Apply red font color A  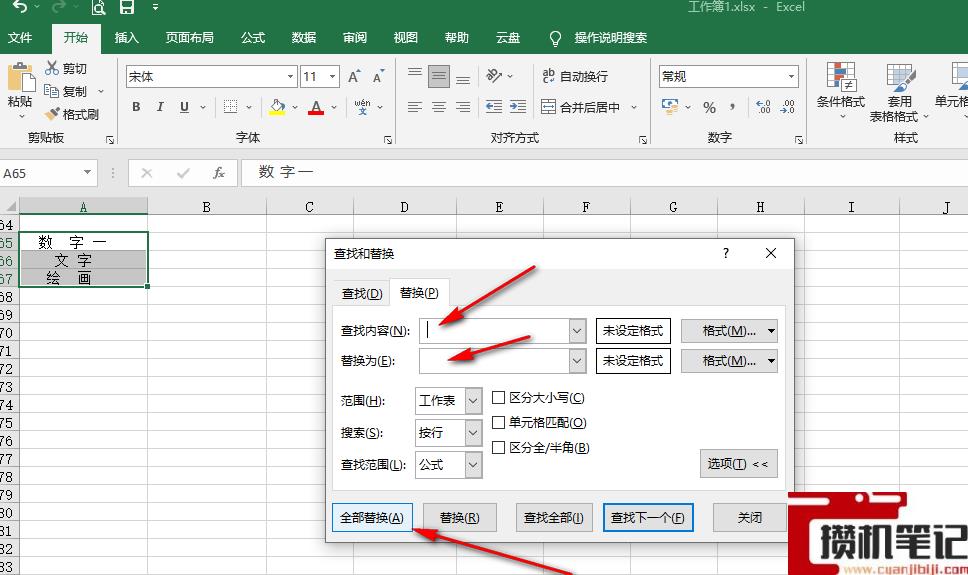coord(316,107)
